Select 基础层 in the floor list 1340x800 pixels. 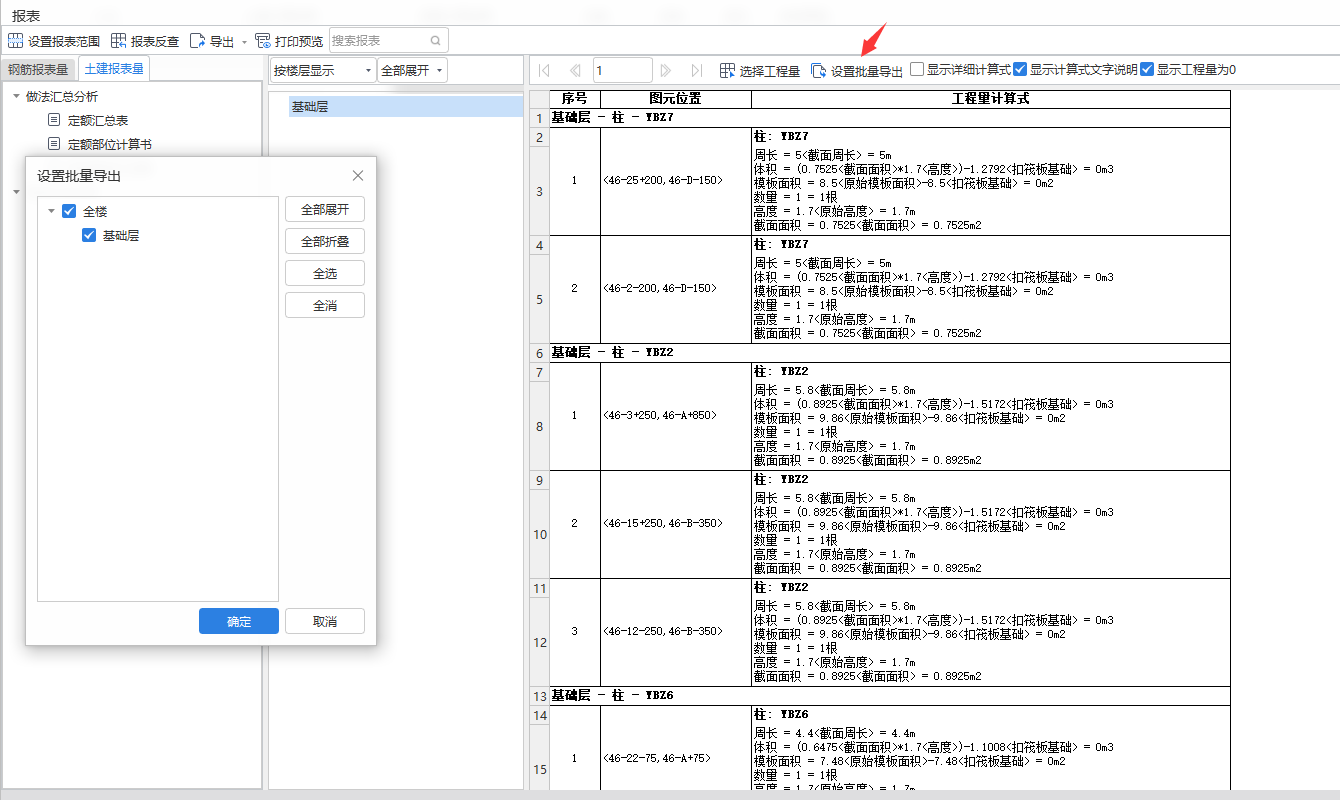coord(406,106)
